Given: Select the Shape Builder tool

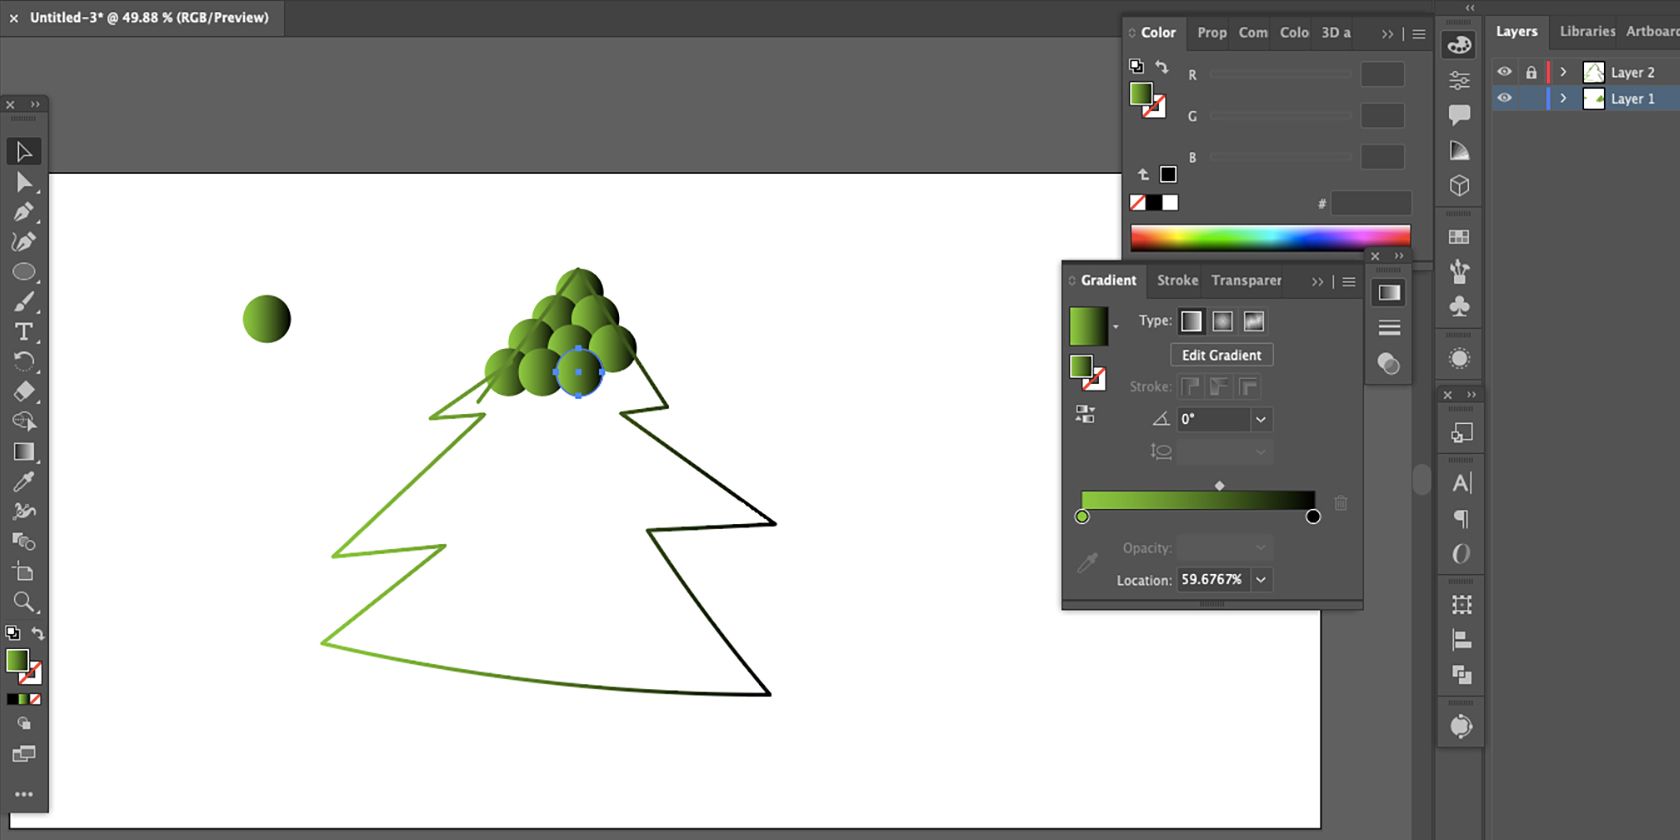Looking at the screenshot, I should (24, 421).
